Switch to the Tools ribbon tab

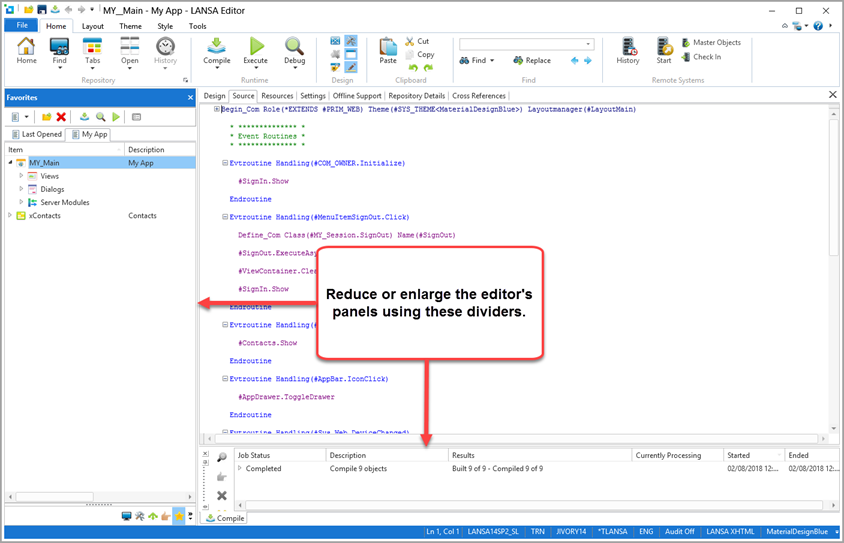tap(198, 26)
